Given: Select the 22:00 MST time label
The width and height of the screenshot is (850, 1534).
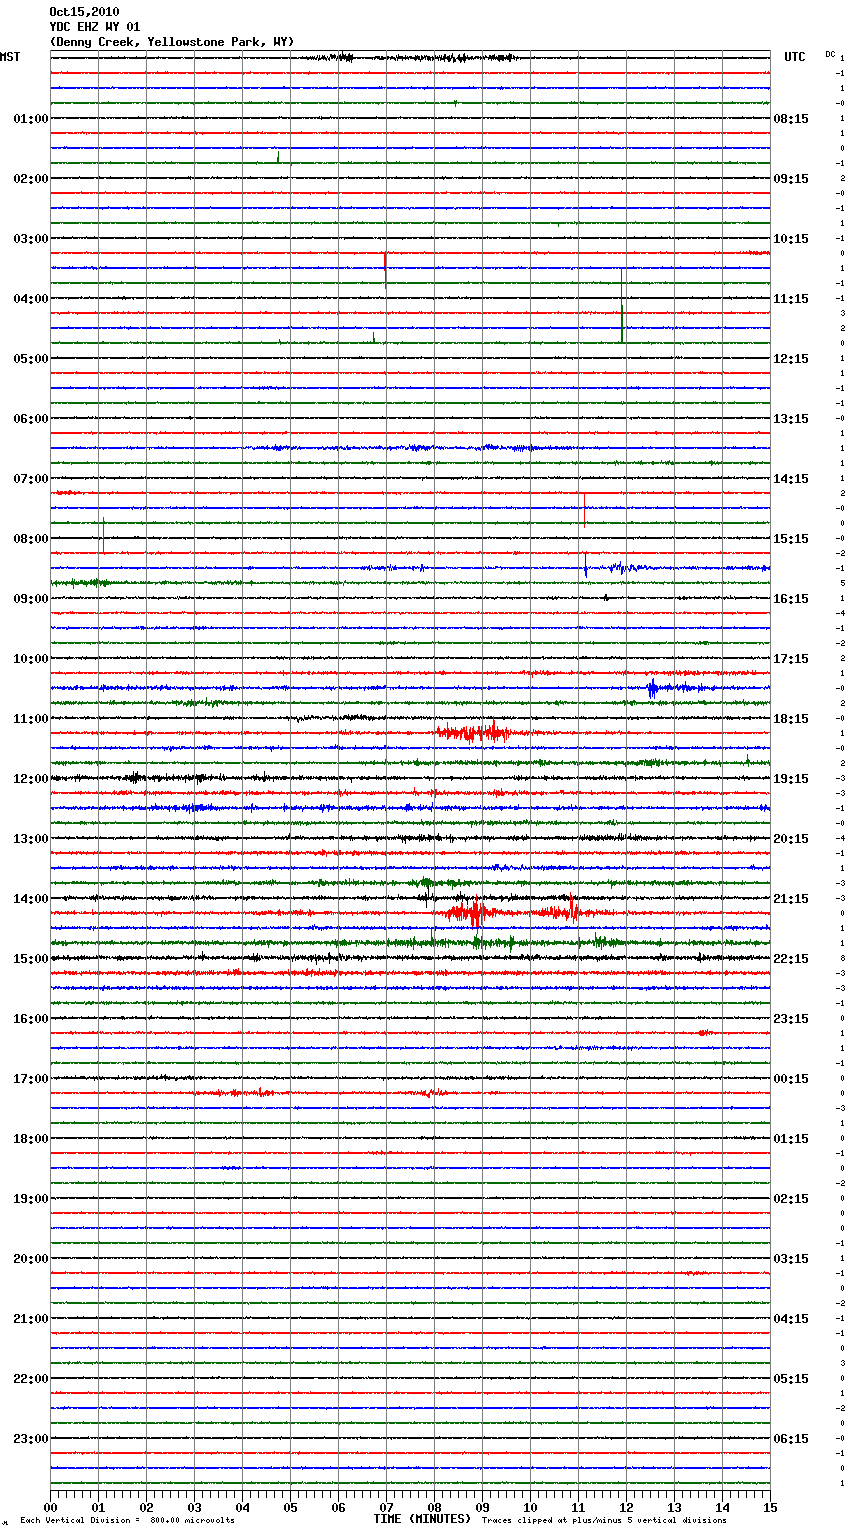Looking at the screenshot, I should click(31, 1379).
